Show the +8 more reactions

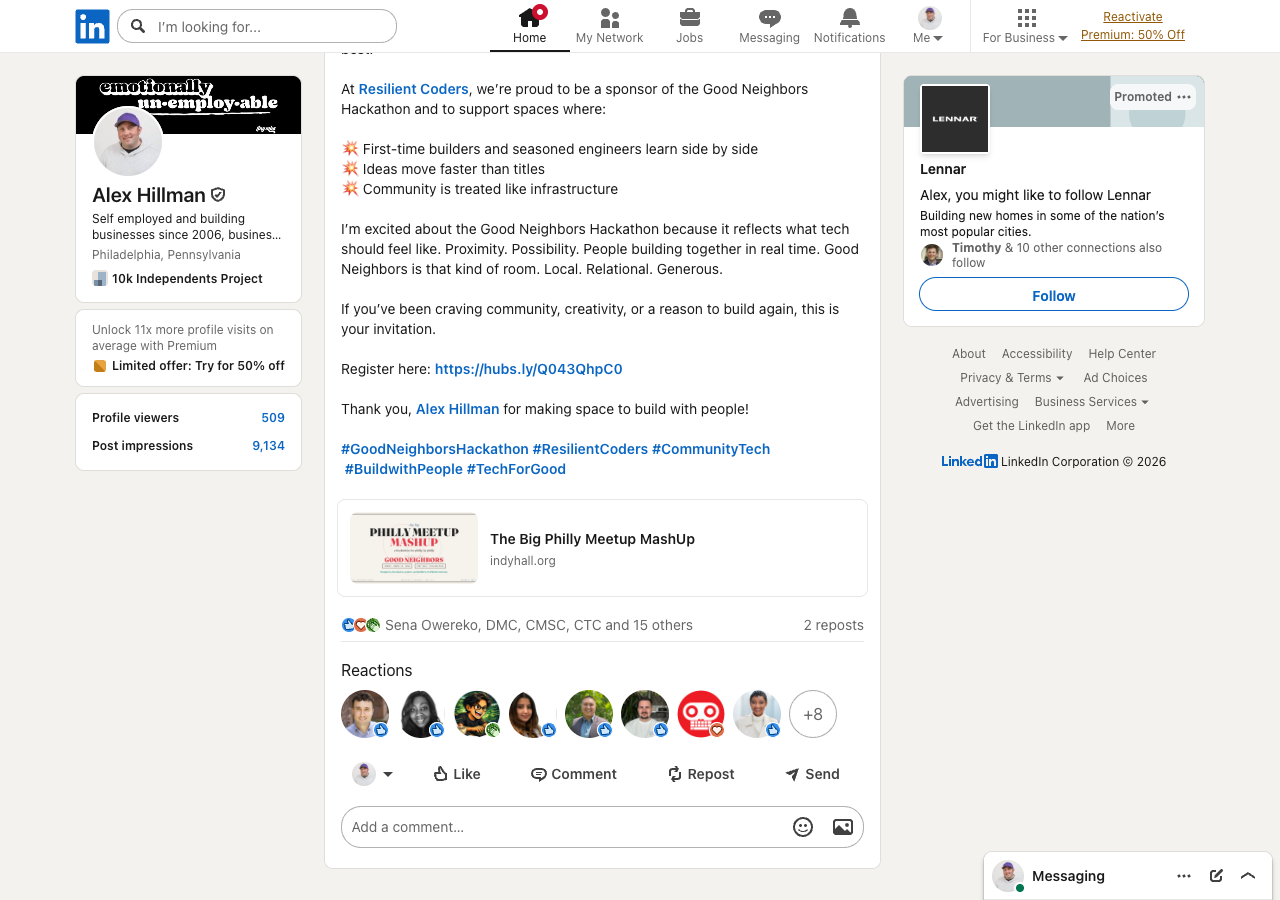tap(813, 714)
